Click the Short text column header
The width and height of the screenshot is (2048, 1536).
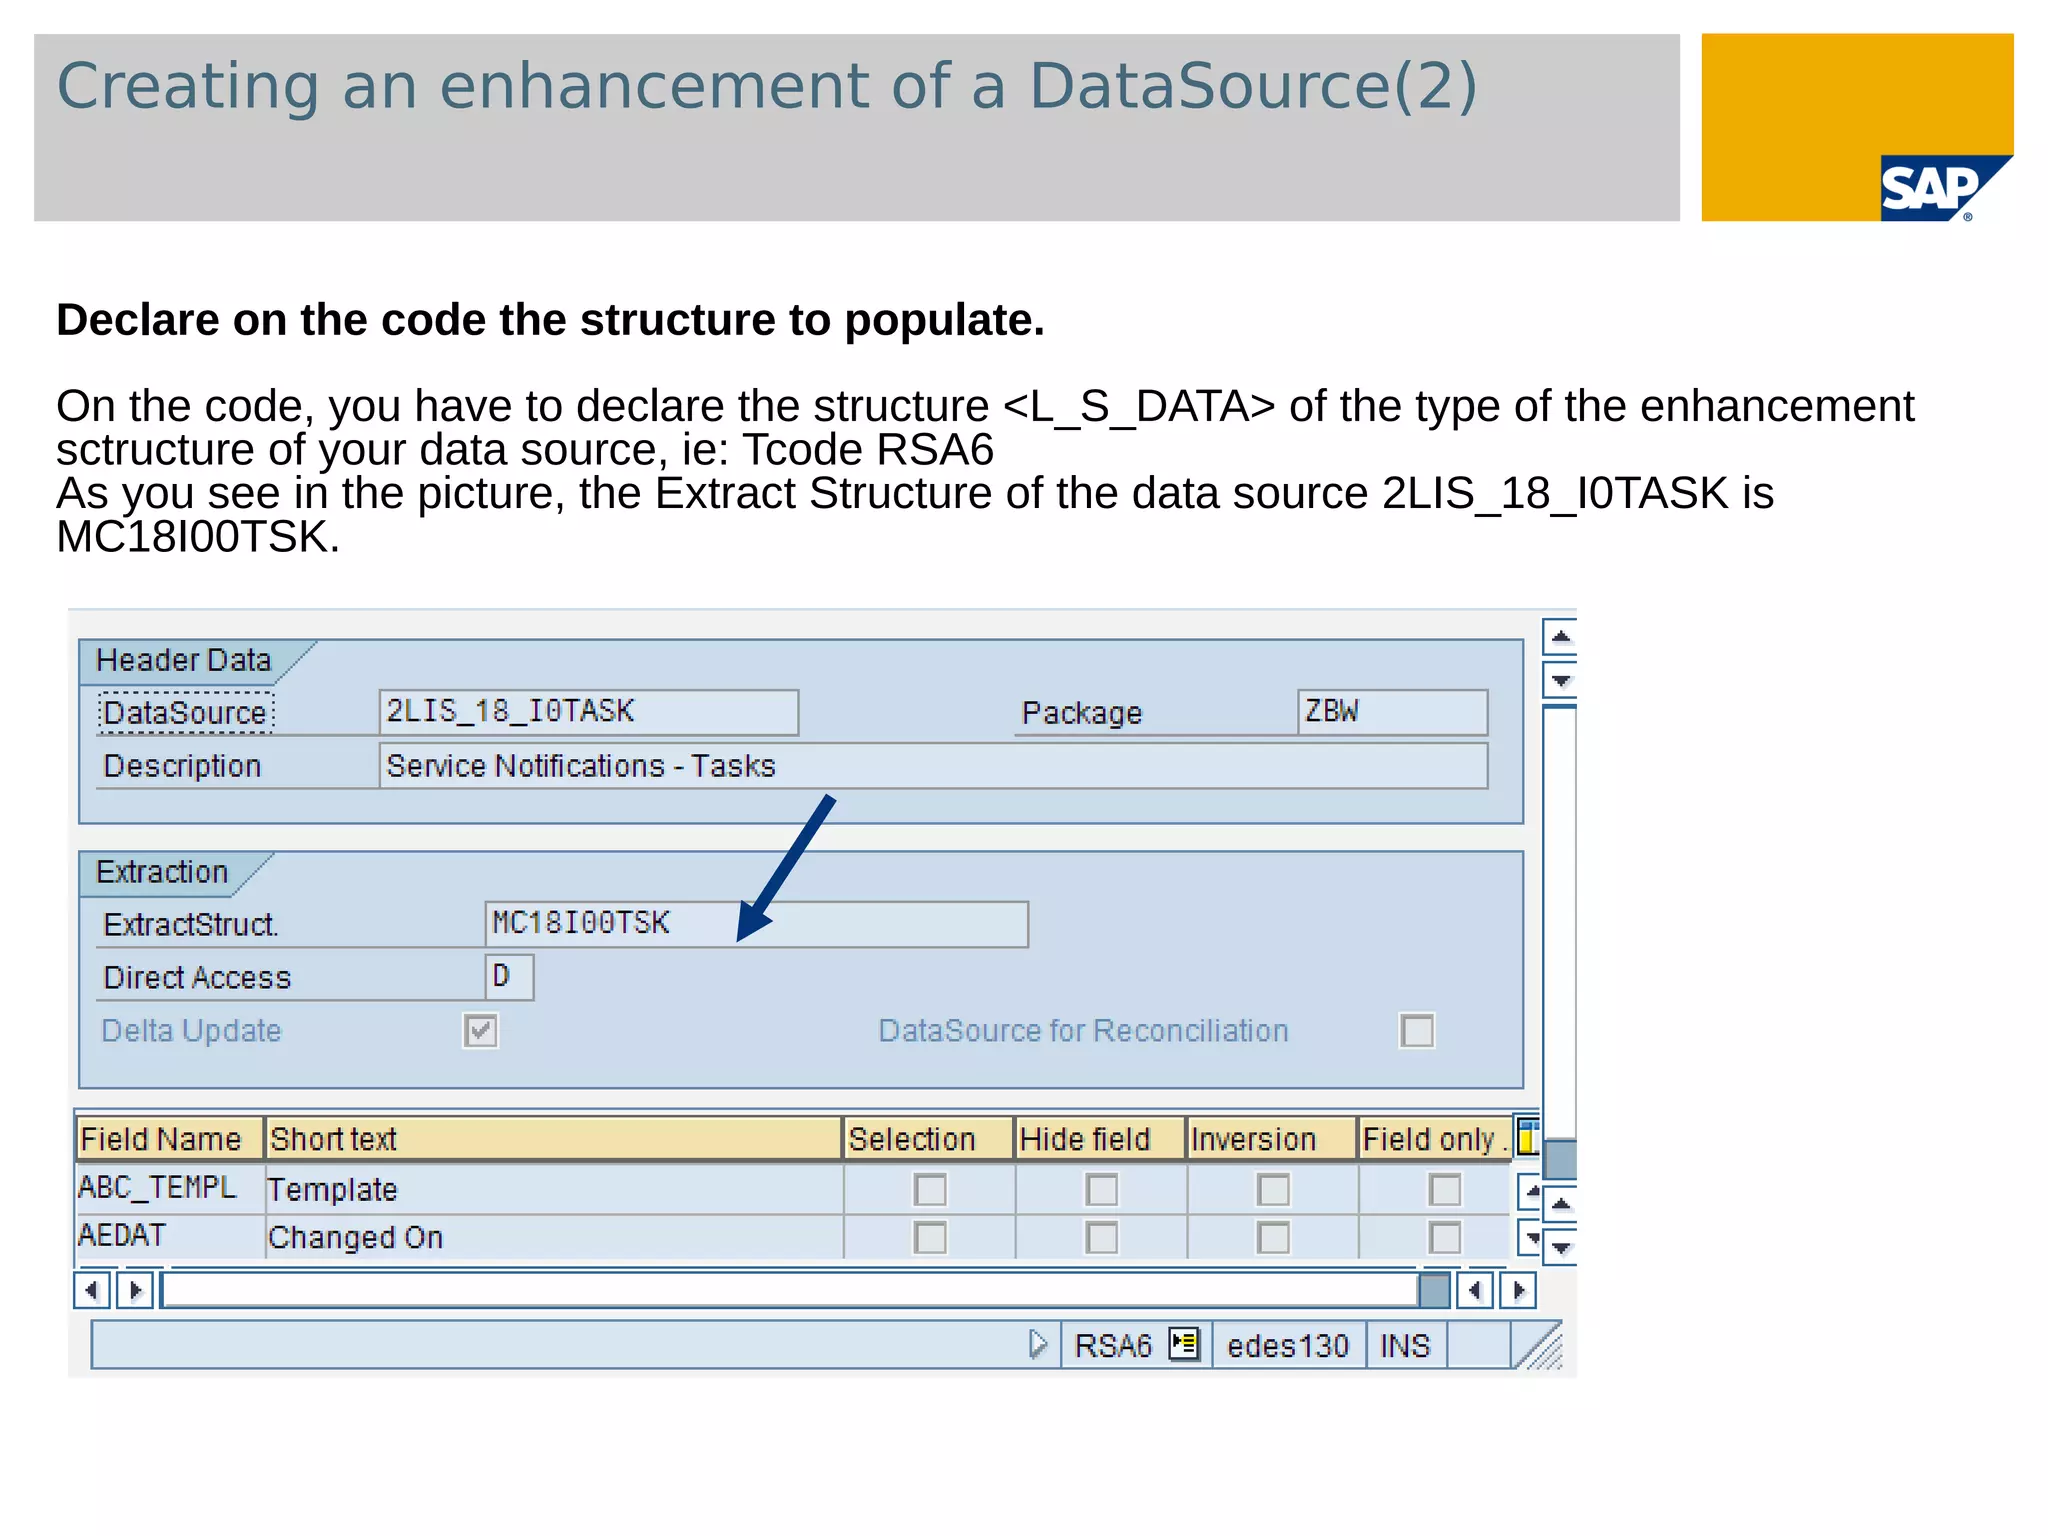[x=554, y=1139]
